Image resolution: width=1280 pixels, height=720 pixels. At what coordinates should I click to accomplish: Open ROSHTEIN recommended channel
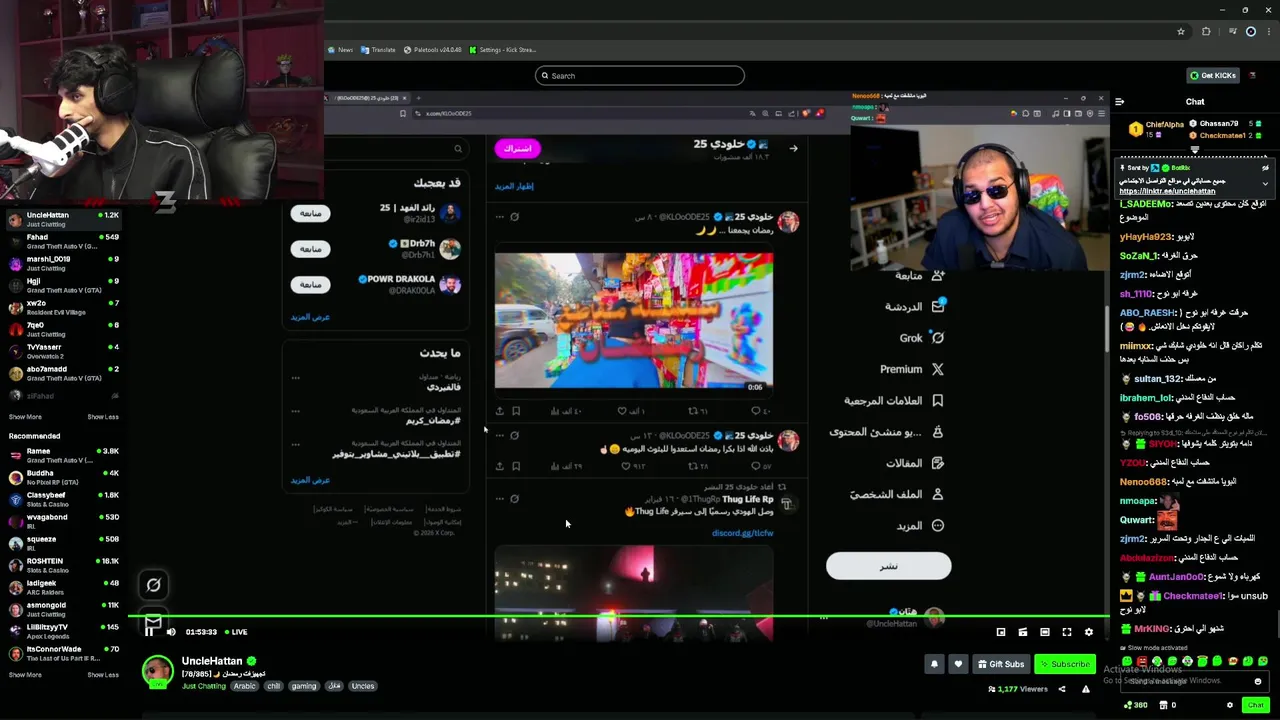point(64,565)
